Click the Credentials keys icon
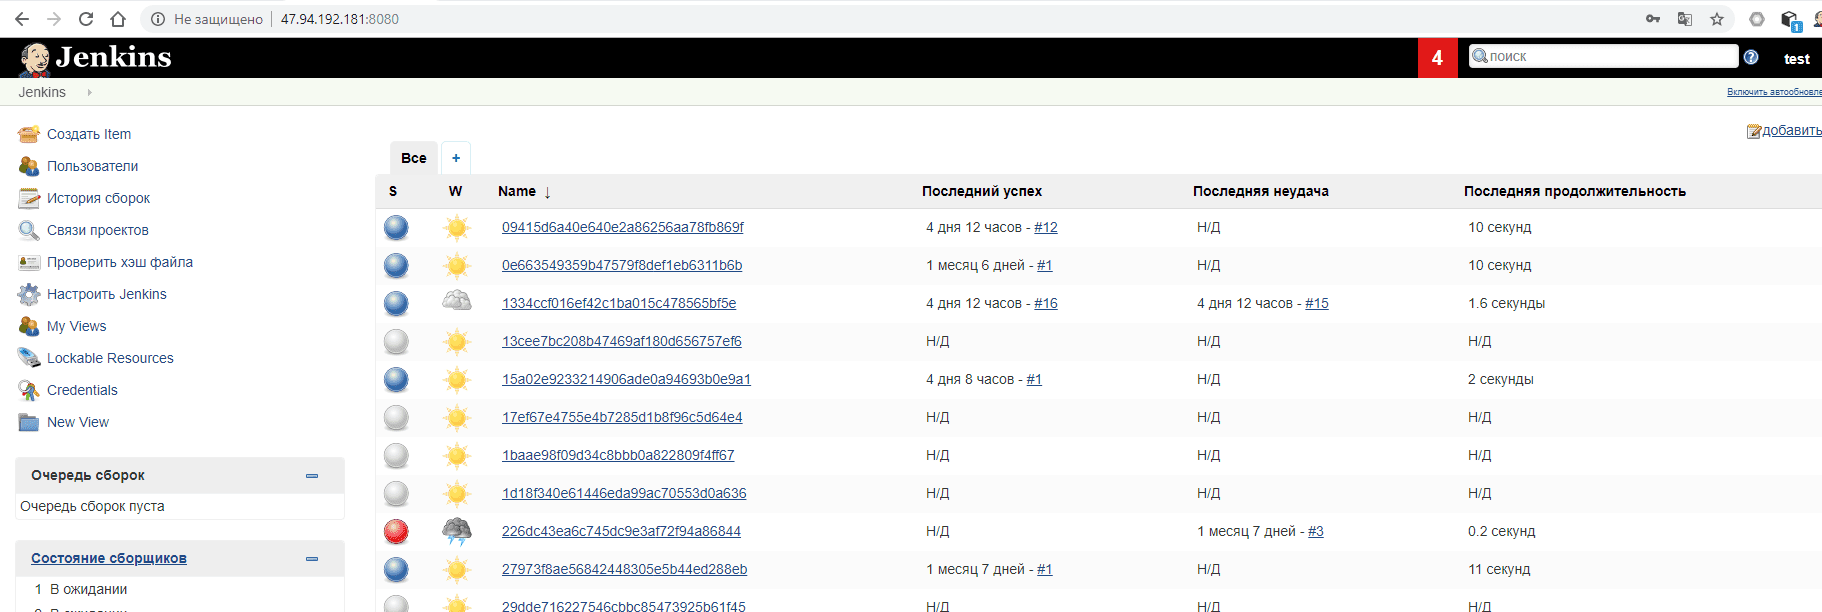1822x612 pixels. coord(29,390)
